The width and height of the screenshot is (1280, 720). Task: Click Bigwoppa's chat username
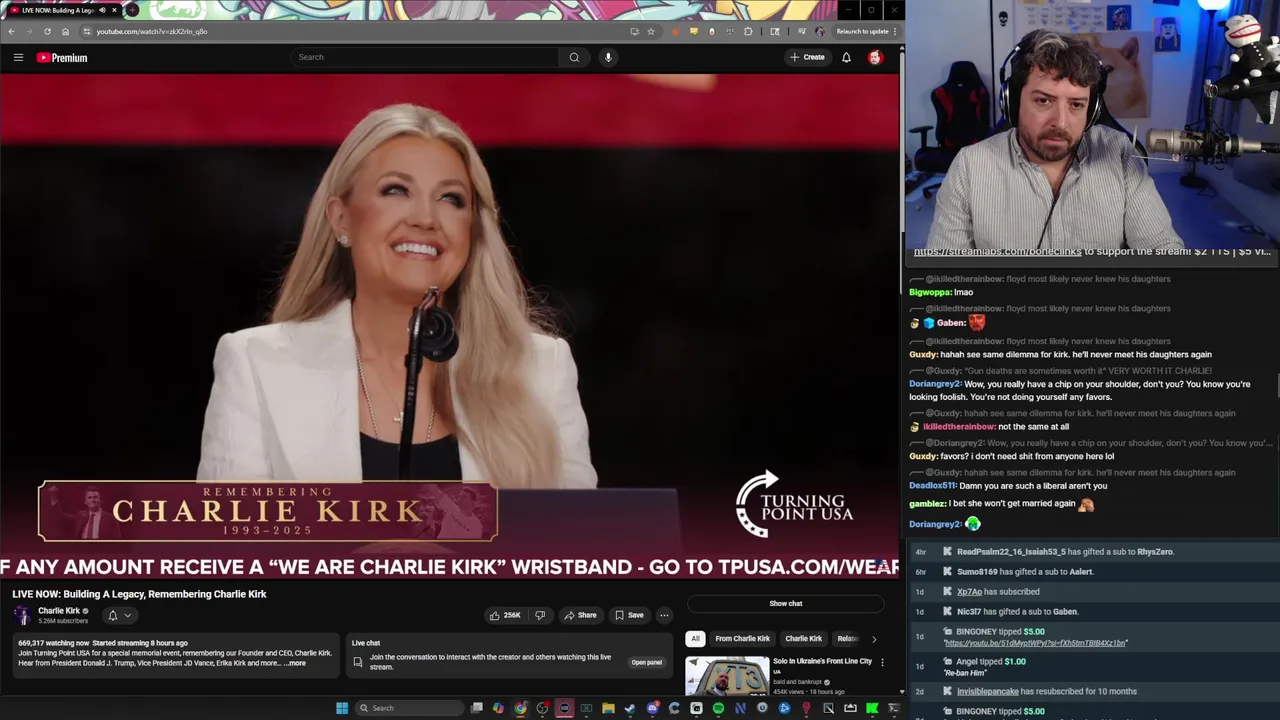[x=930, y=292]
